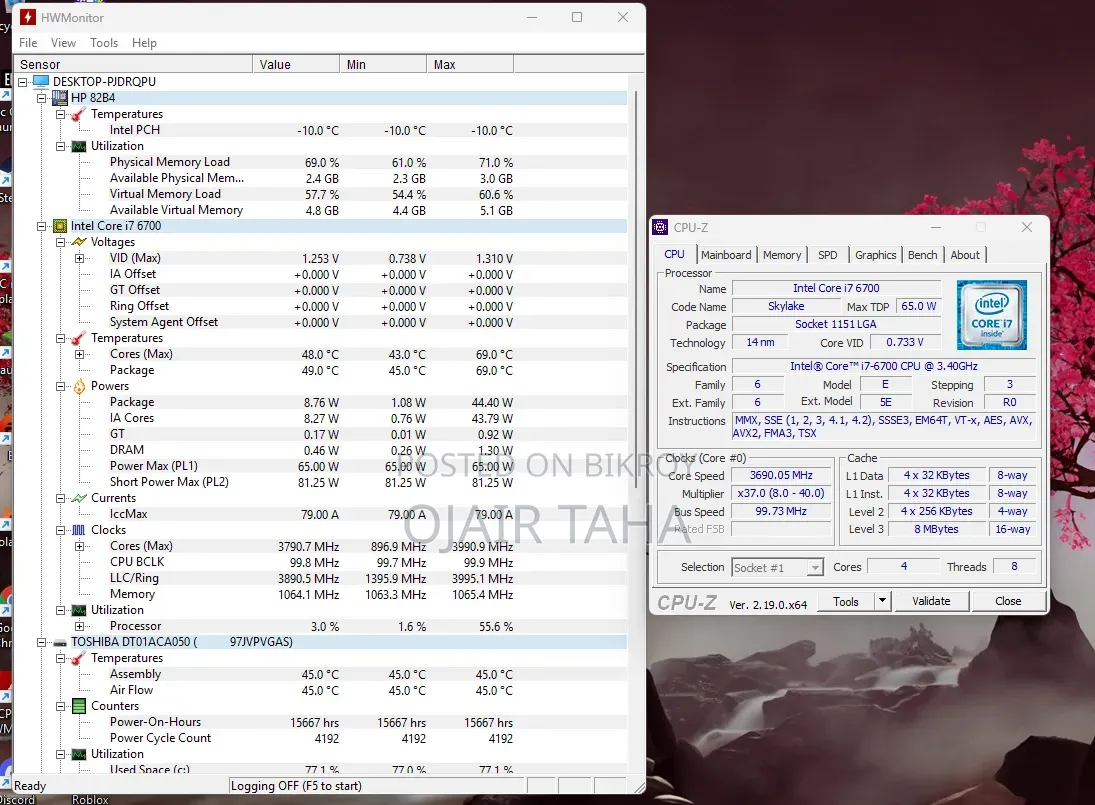Switch to the SPD tab in CPU-Z
Screen dimensions: 1095x805
click(x=828, y=255)
